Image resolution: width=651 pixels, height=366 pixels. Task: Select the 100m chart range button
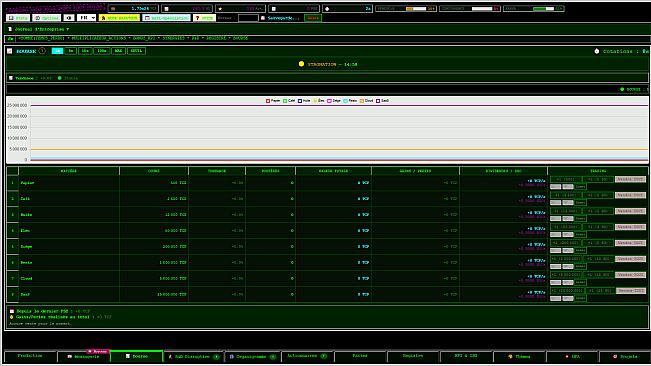[102, 51]
